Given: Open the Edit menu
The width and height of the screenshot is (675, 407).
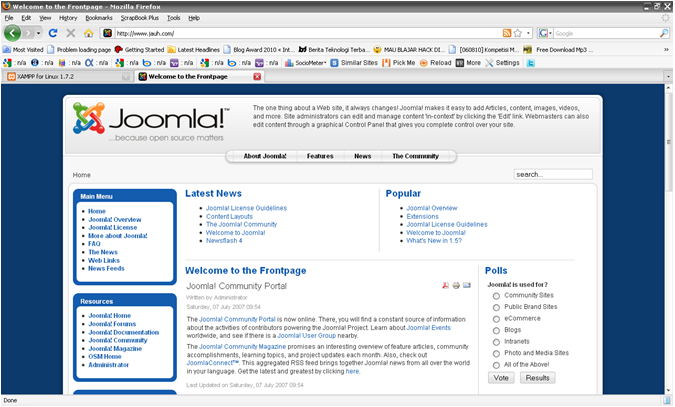Looking at the screenshot, I should tap(26, 18).
